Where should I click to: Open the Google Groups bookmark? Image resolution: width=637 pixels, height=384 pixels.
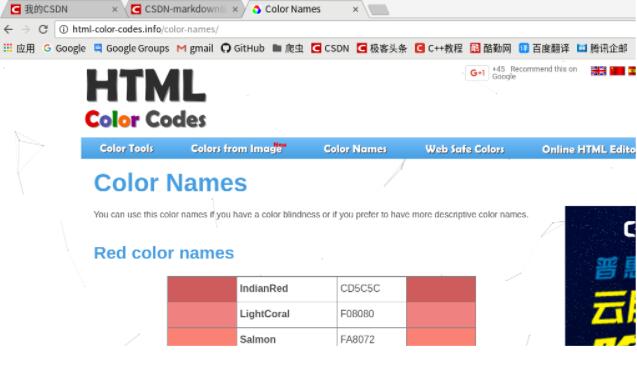click(x=131, y=48)
